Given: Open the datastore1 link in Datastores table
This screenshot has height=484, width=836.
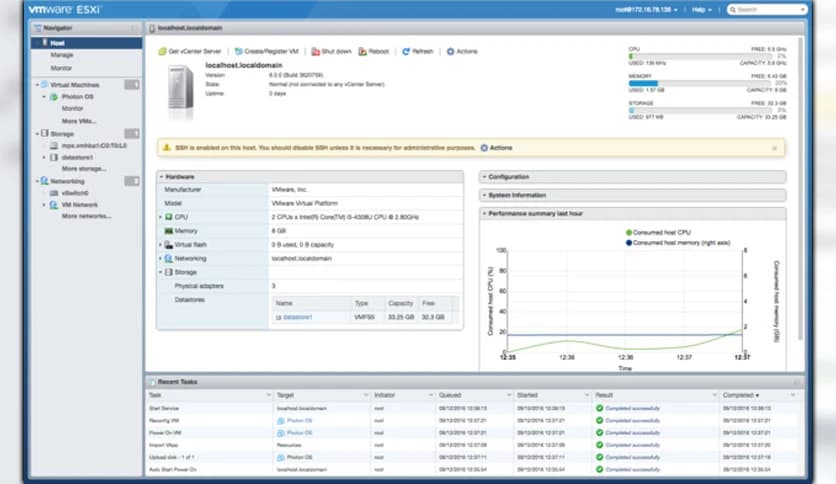Looking at the screenshot, I should [x=297, y=317].
